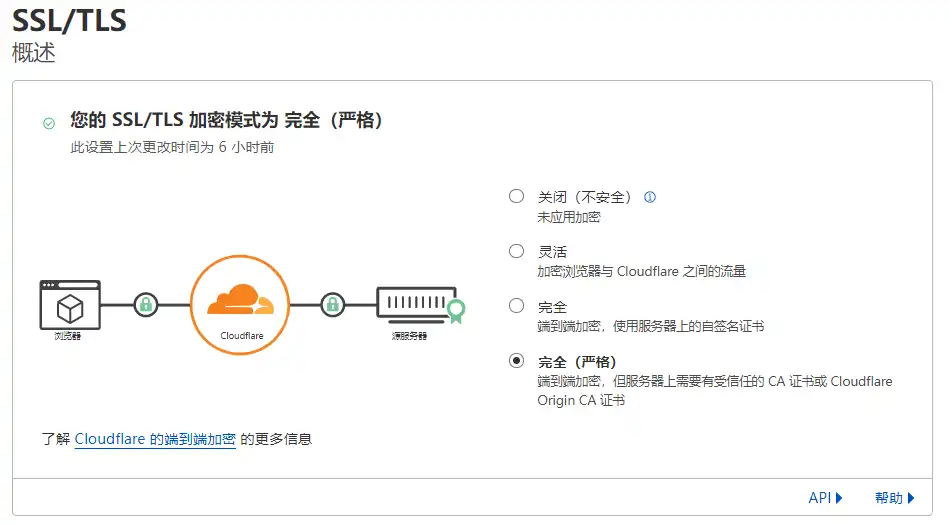Click the 您的 SSL/TLS 加密模式为 完全（严格） heading
Image resolution: width=949 pixels, height=525 pixels.
click(x=226, y=120)
